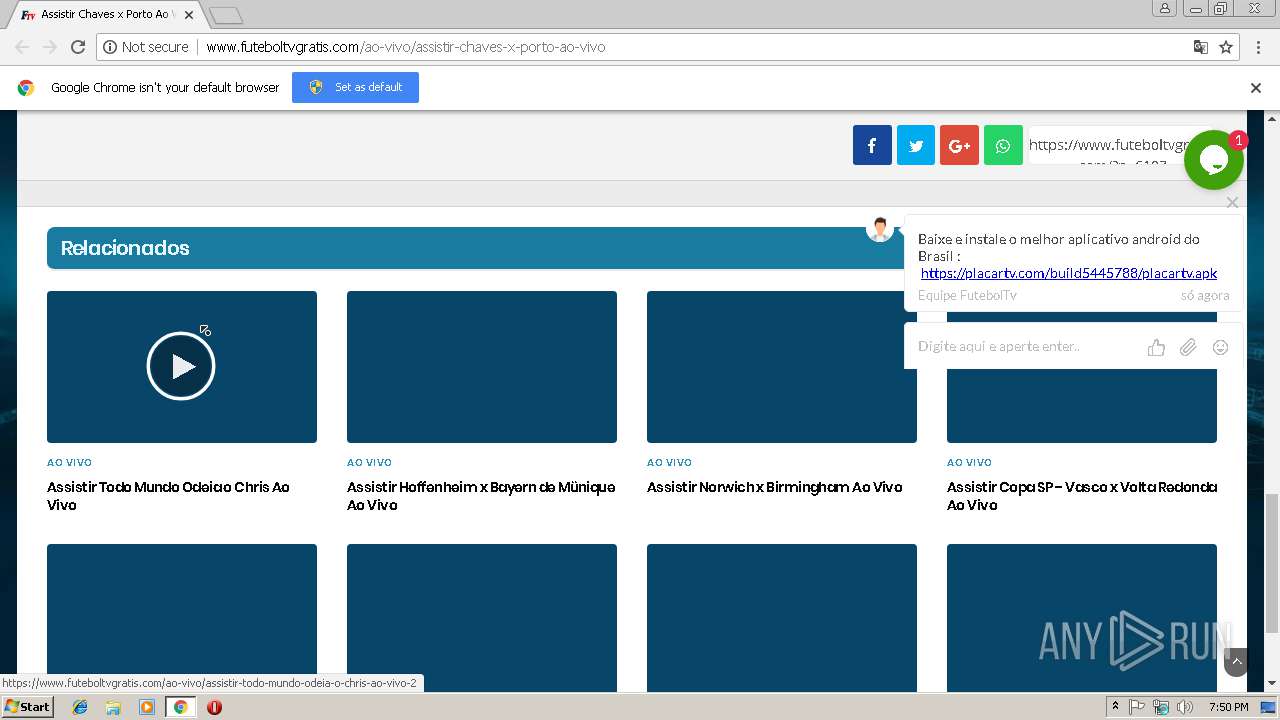
Task: Set Chrome as default browser
Action: point(355,87)
